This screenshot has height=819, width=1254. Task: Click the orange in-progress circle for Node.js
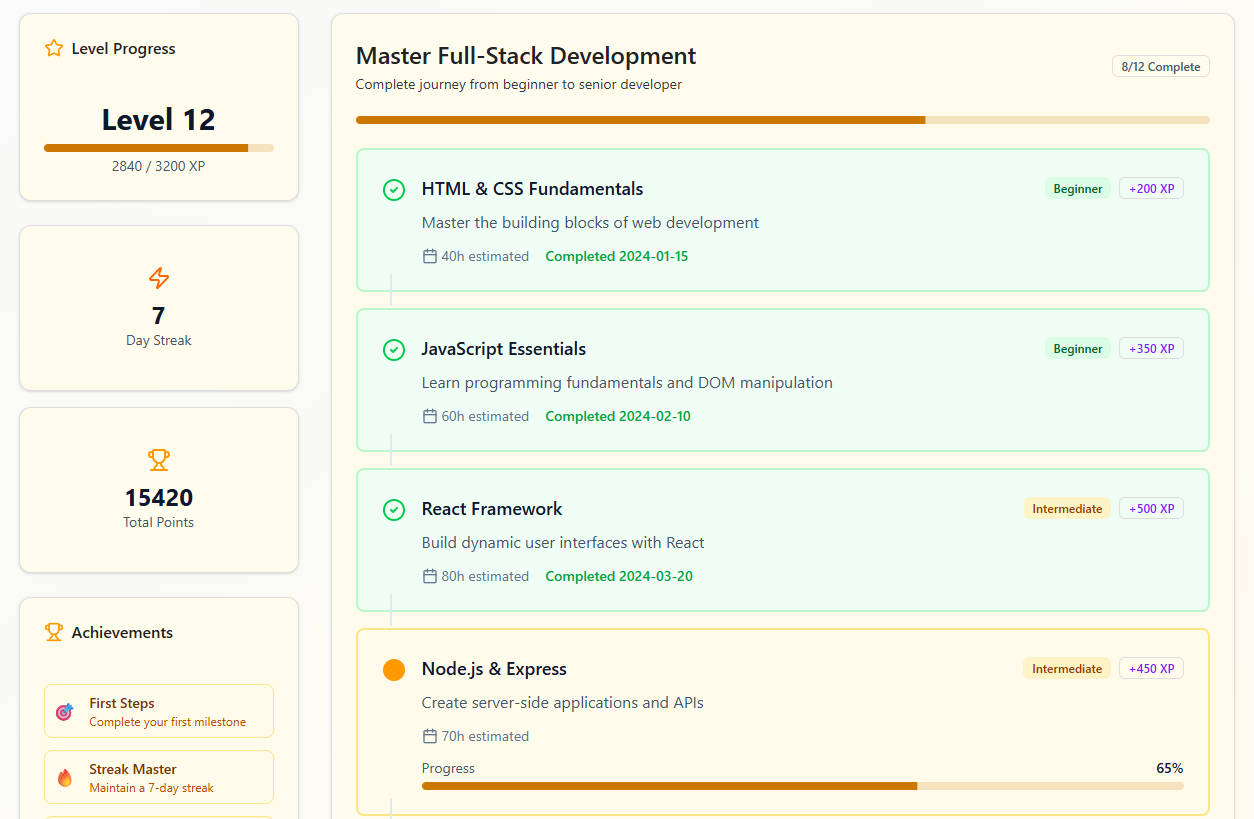(x=394, y=670)
